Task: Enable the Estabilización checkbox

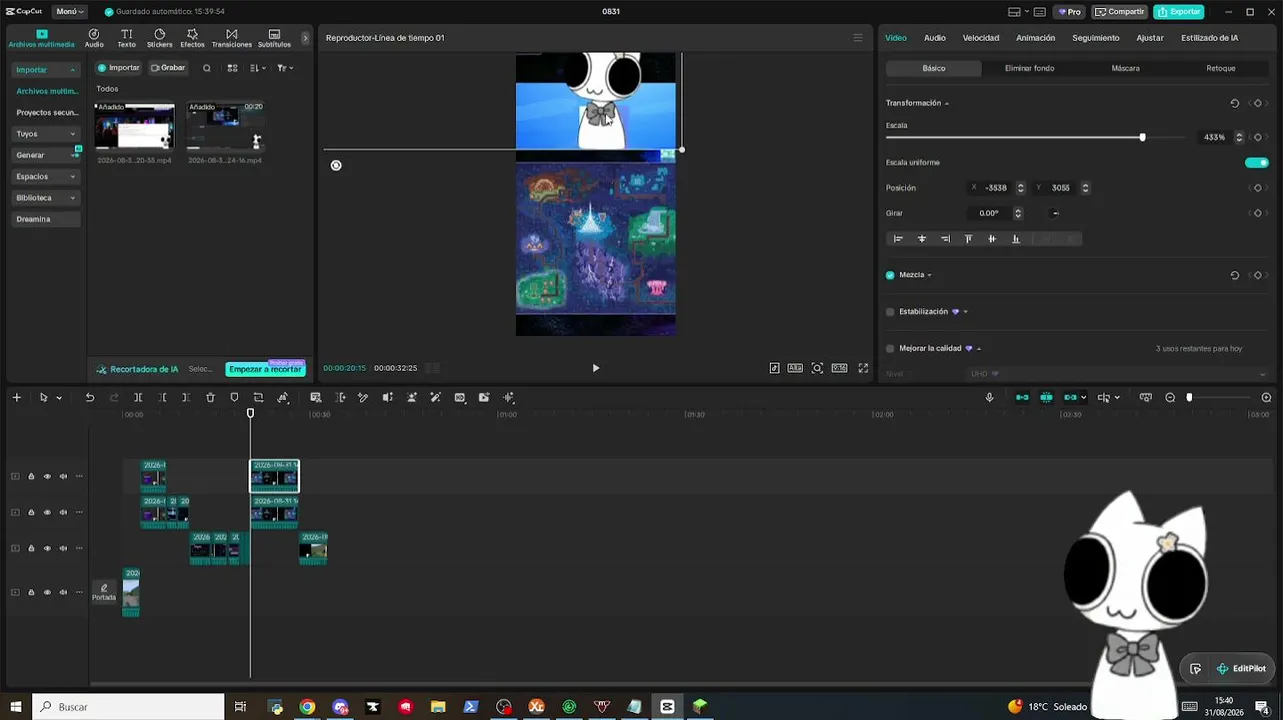Action: 890,312
